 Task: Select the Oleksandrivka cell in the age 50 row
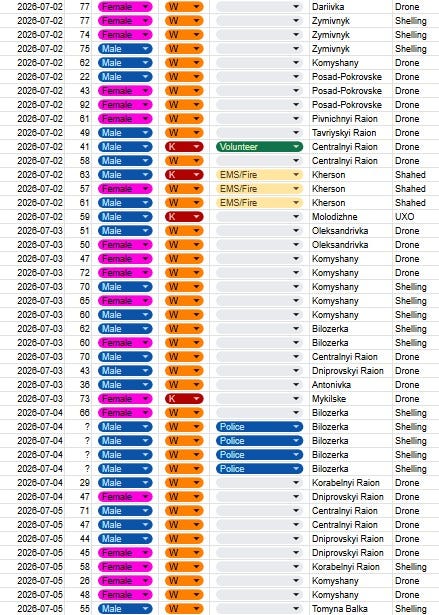(x=351, y=245)
